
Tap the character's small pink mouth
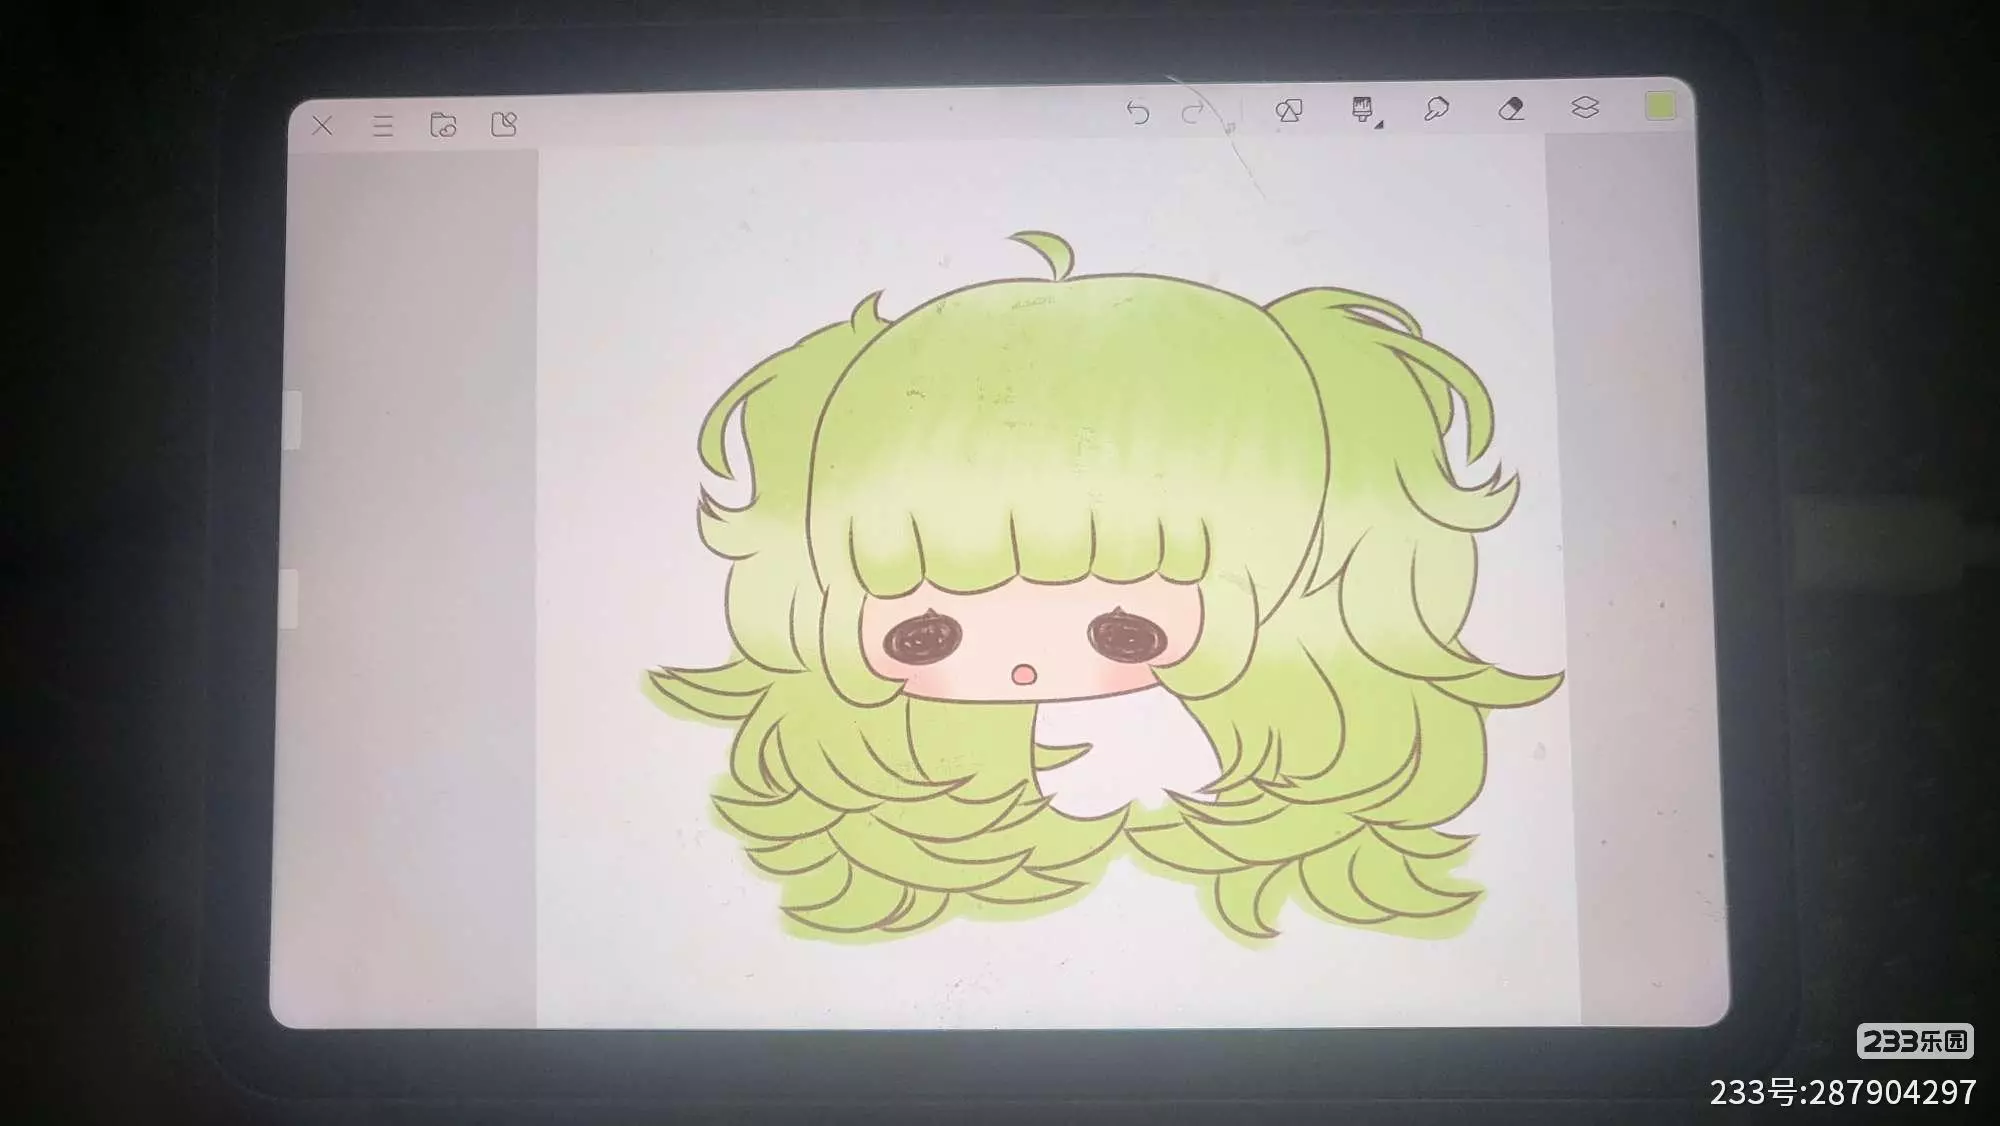[1024, 675]
